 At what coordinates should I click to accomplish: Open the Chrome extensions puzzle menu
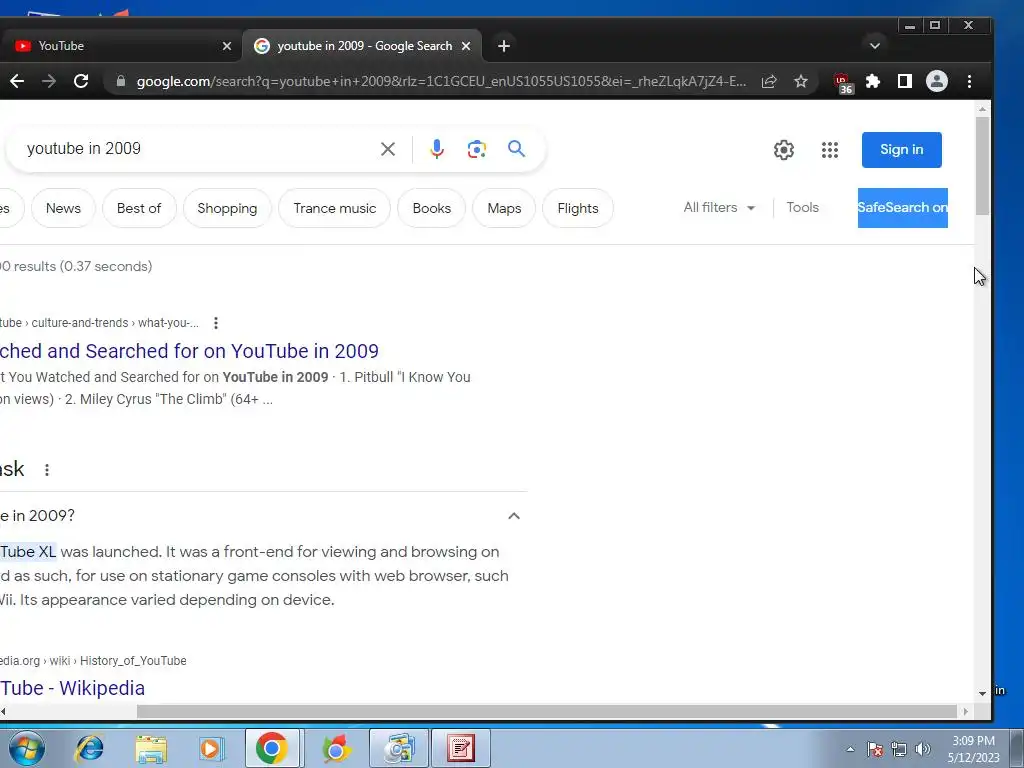[x=872, y=81]
